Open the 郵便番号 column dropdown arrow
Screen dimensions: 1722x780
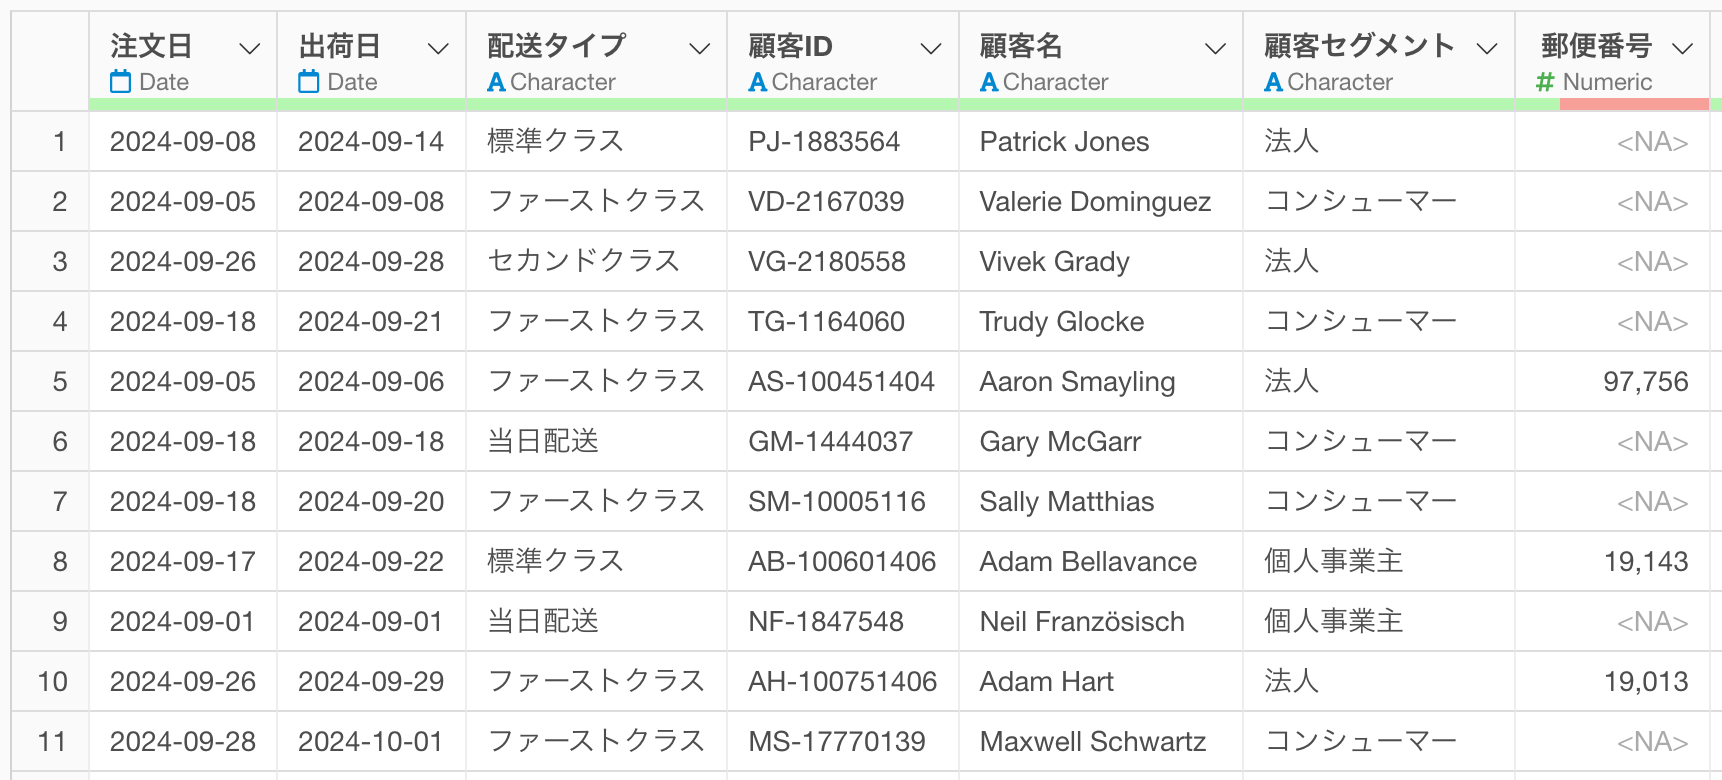coord(1683,48)
